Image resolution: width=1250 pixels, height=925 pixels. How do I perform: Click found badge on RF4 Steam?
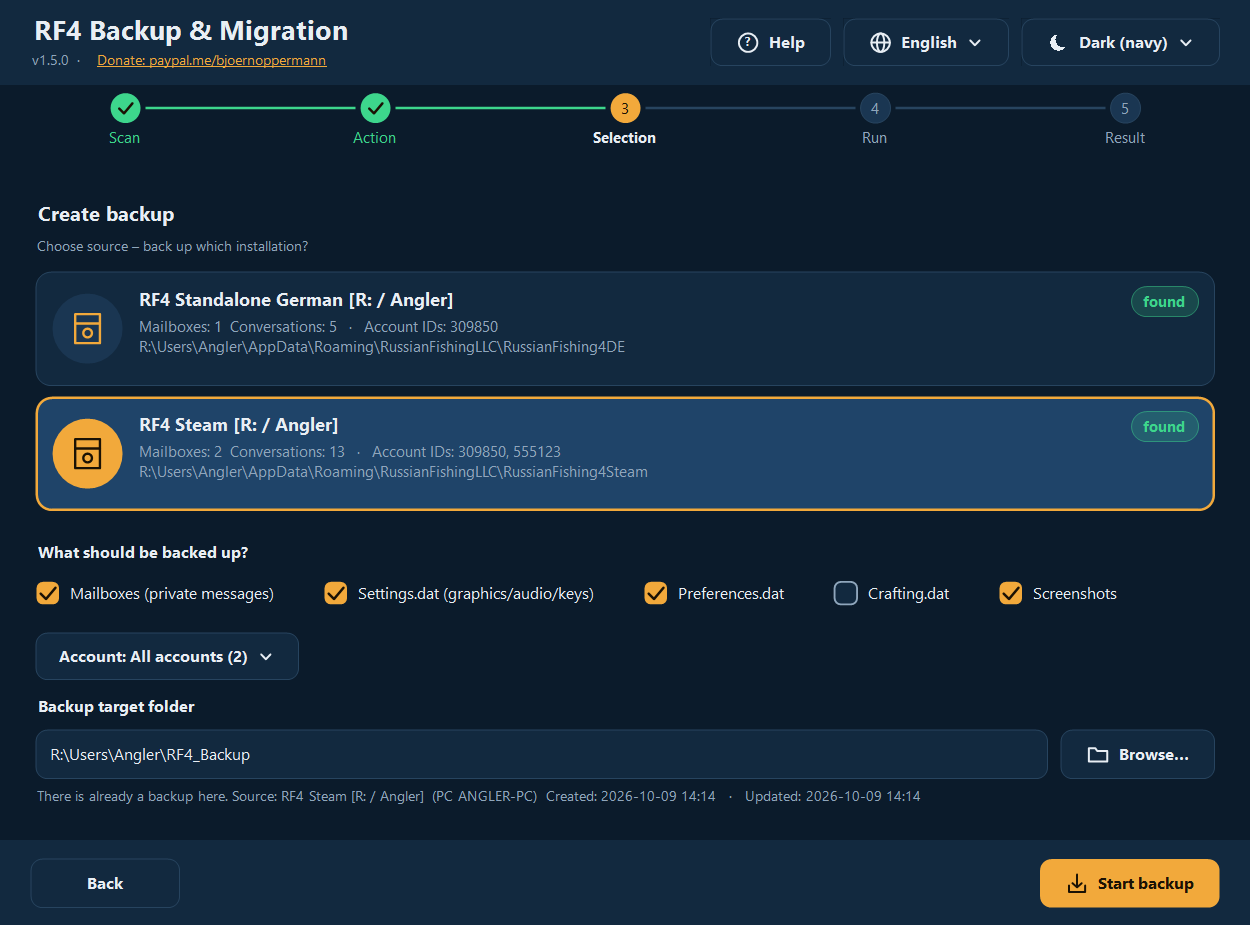(1165, 427)
